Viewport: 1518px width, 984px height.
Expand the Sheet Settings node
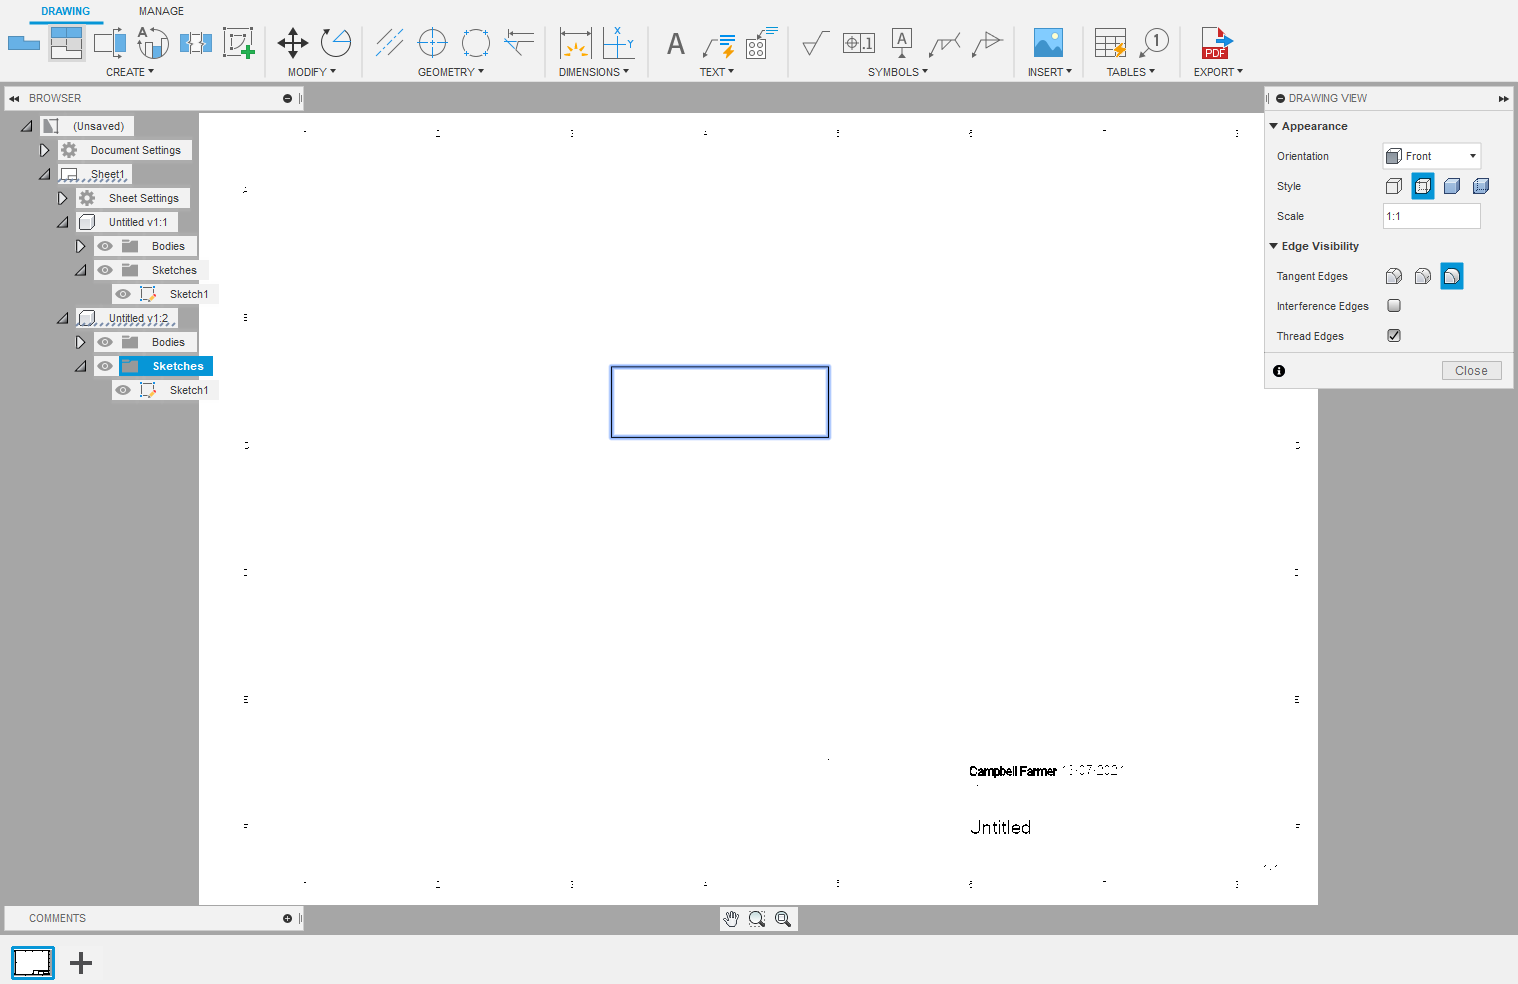[62, 198]
